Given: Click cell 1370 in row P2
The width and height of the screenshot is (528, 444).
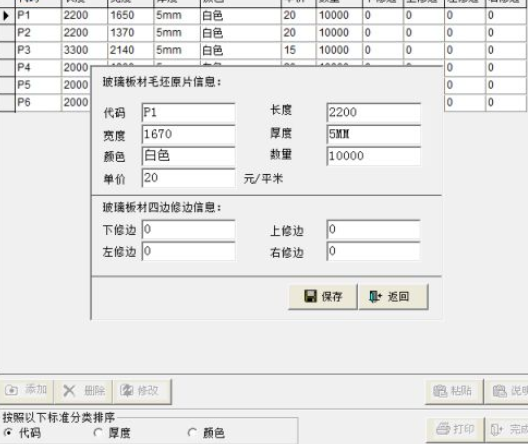Looking at the screenshot, I should pyautogui.click(x=131, y=33).
